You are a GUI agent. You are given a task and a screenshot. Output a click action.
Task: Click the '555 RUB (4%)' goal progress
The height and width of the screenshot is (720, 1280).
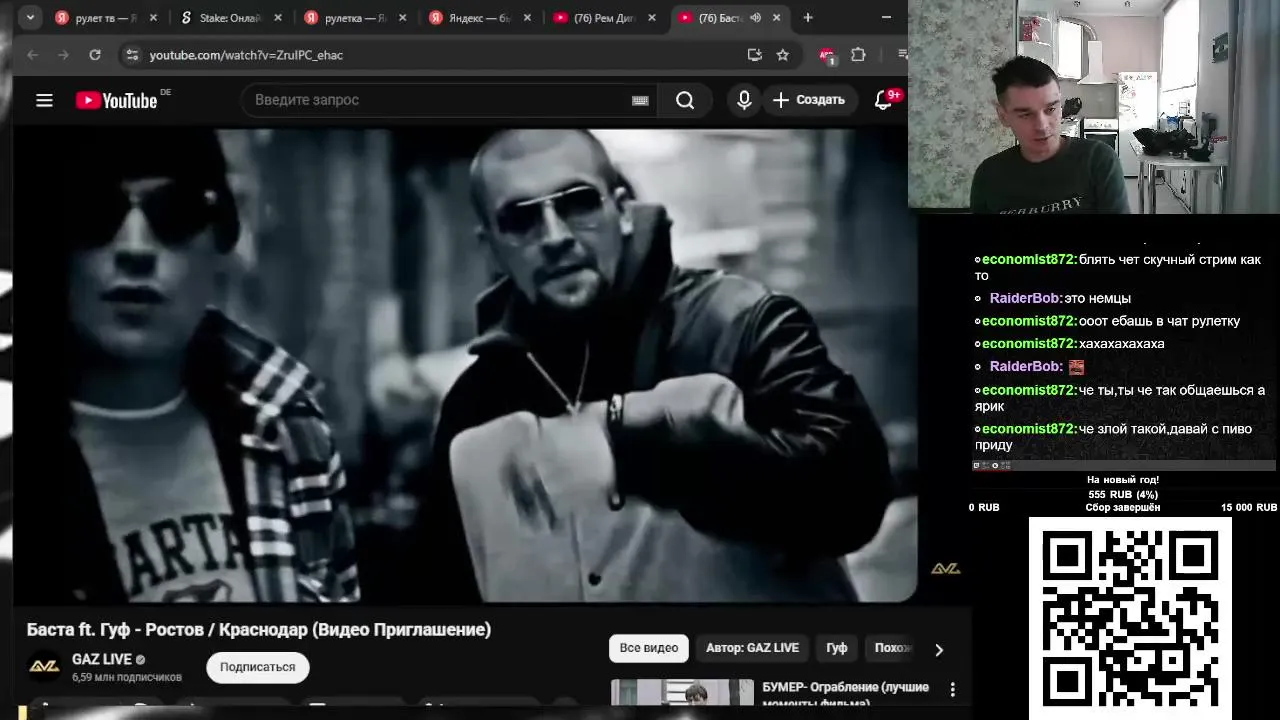[x=1123, y=494]
